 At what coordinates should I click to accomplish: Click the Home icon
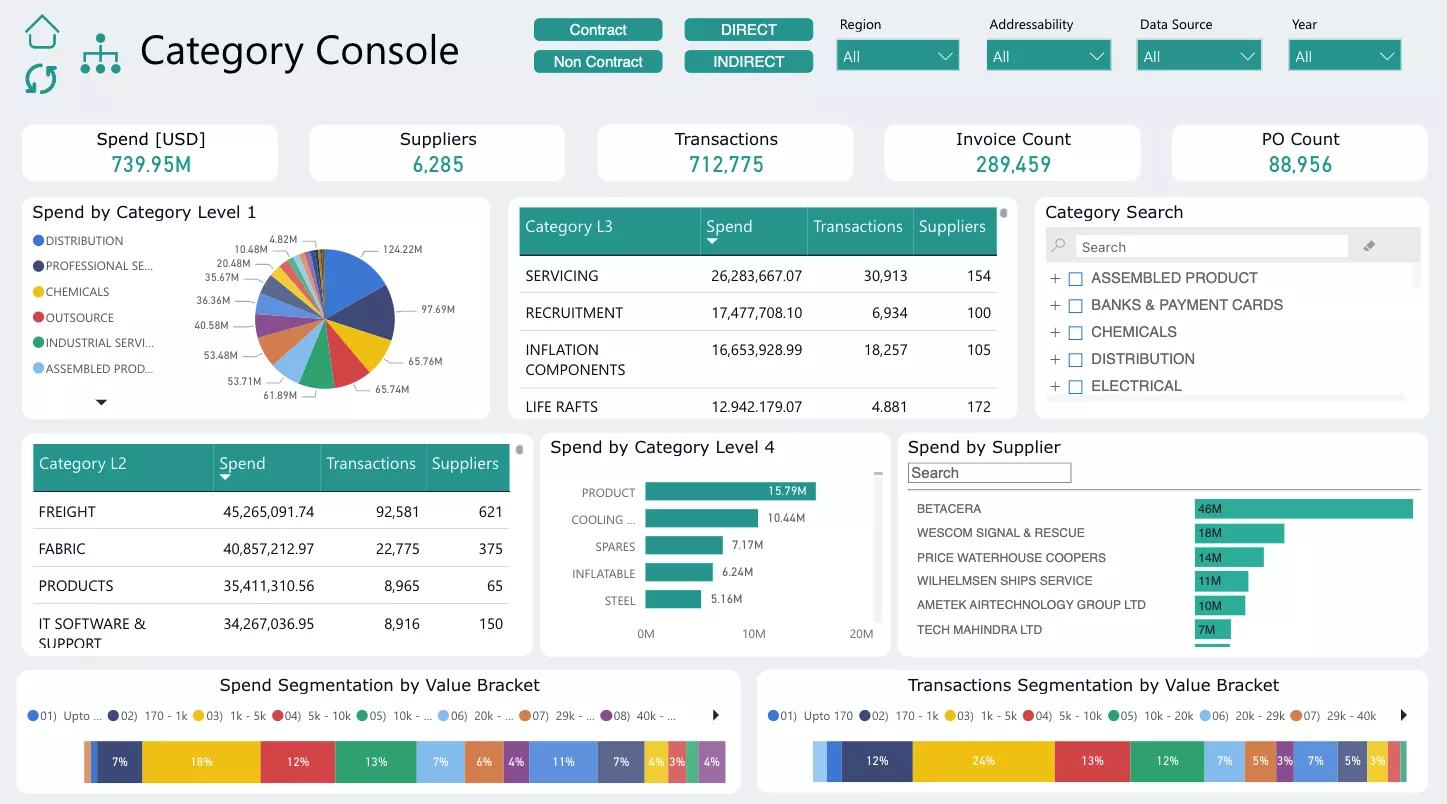click(42, 32)
